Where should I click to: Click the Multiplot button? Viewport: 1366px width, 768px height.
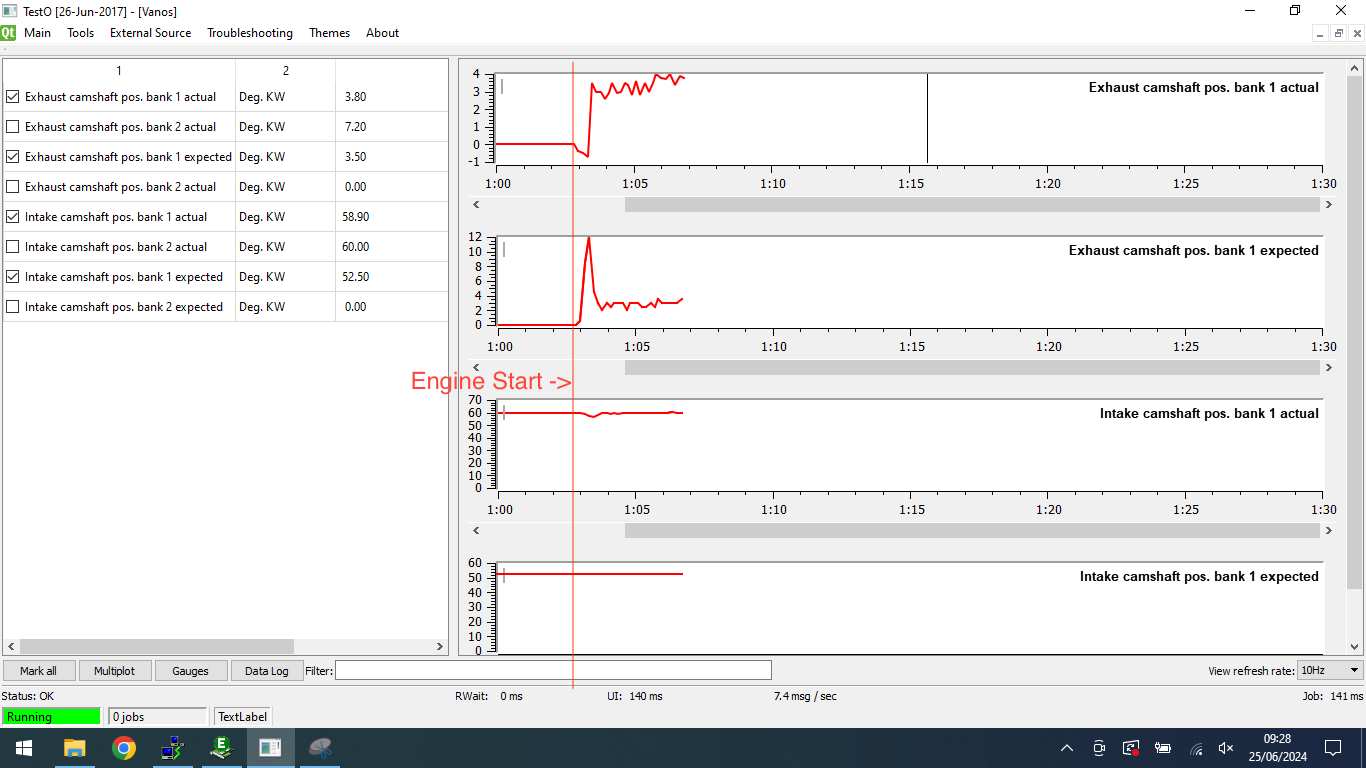coord(115,671)
